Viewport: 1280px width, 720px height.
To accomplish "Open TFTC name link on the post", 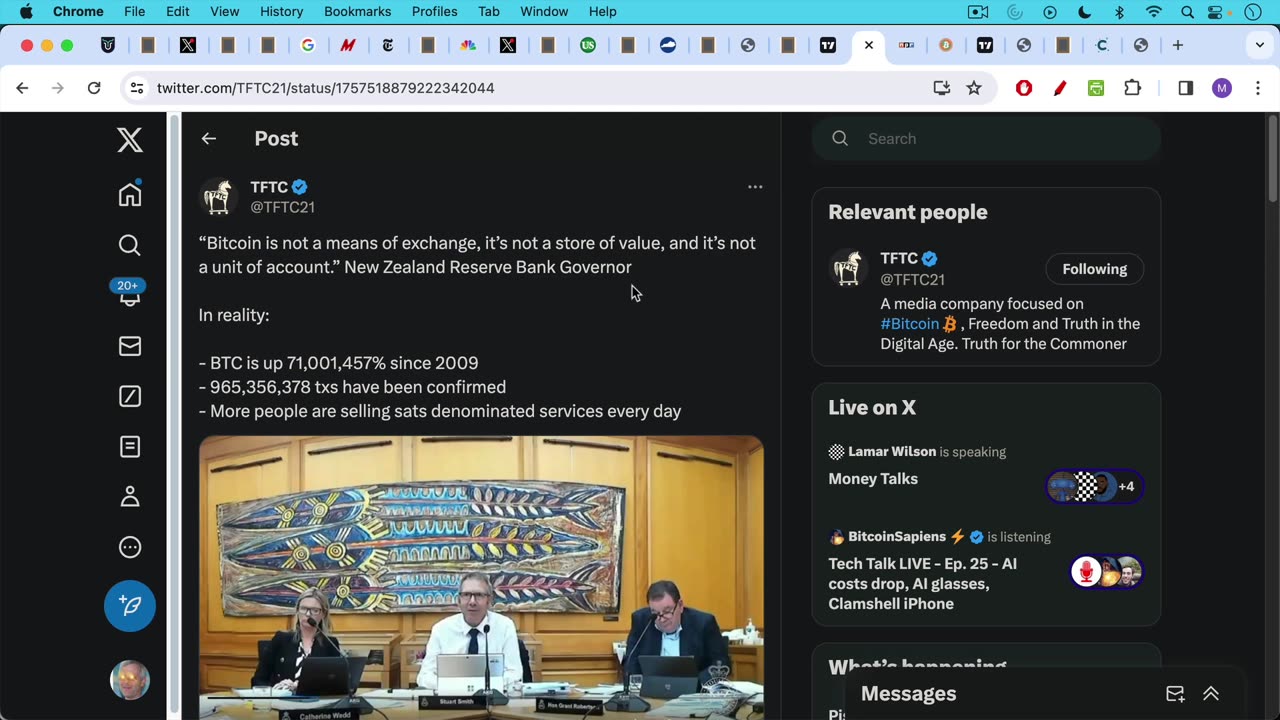I will click(269, 187).
